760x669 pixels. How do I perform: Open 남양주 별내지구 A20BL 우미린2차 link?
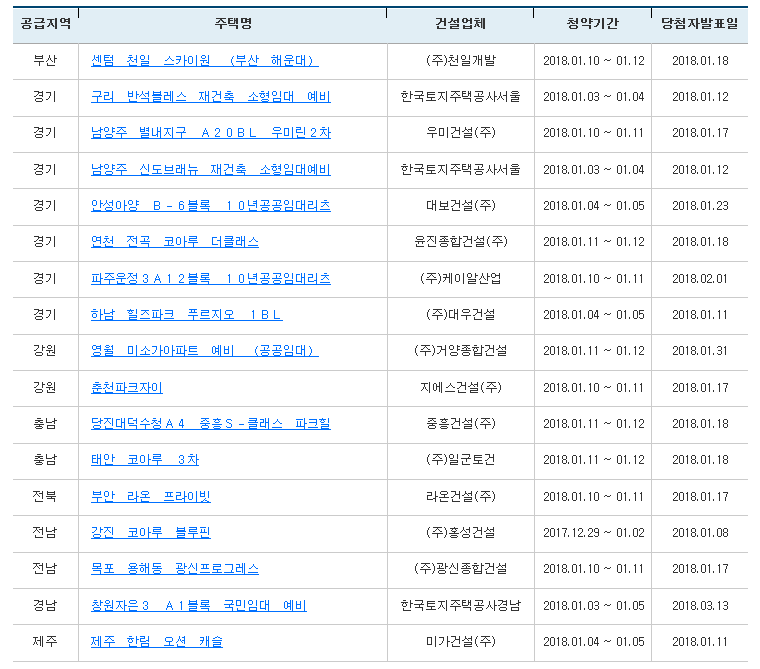210,133
